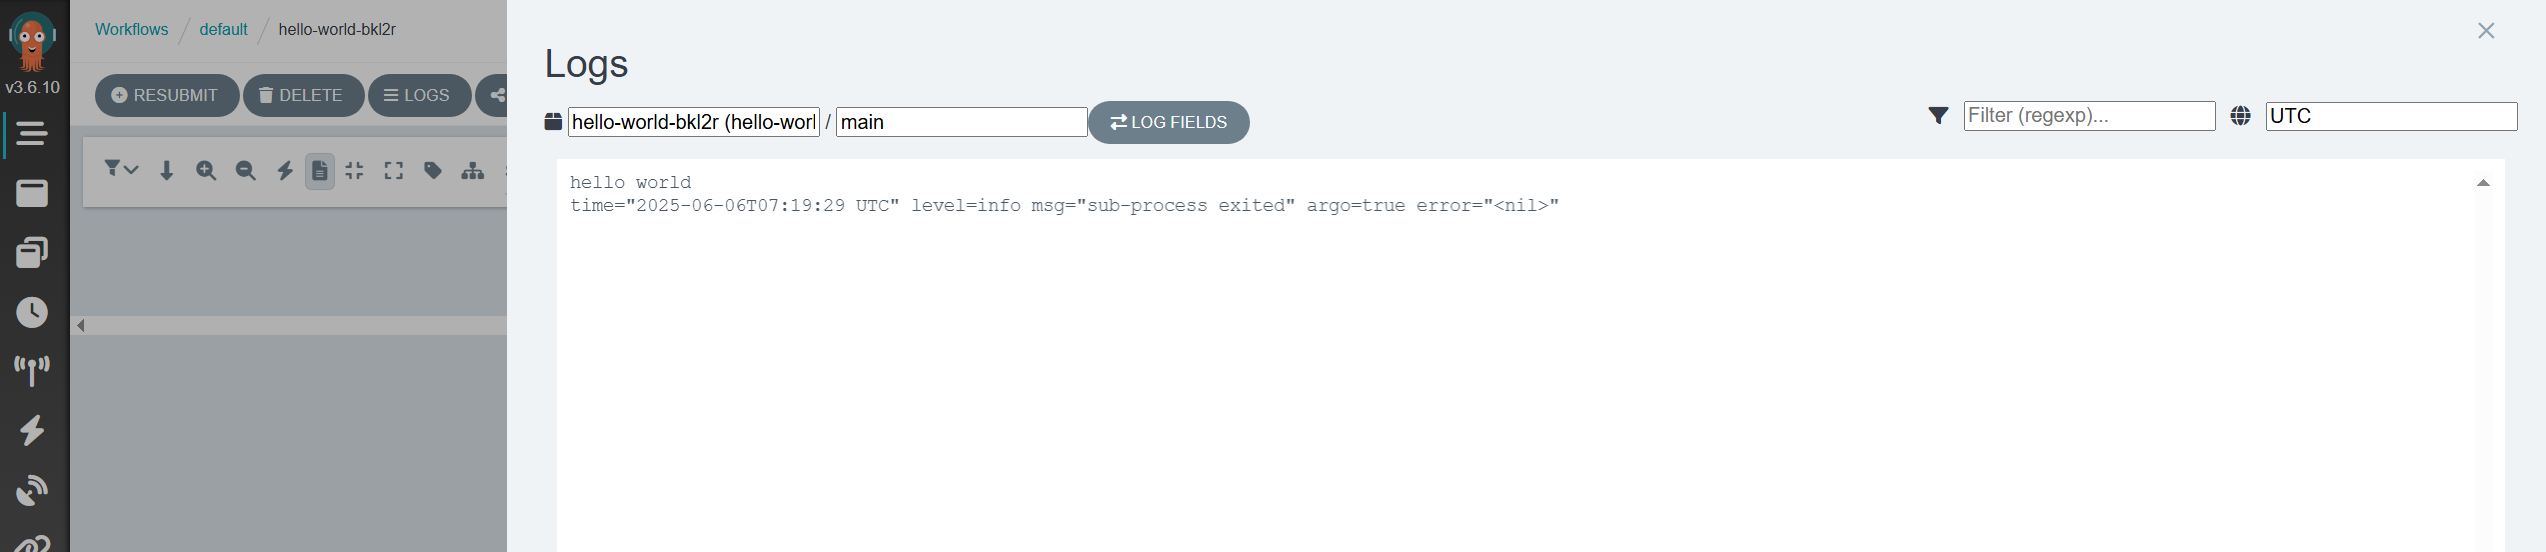The height and width of the screenshot is (552, 2546).
Task: Go to Workflows breadcrumb link
Action: [132, 30]
